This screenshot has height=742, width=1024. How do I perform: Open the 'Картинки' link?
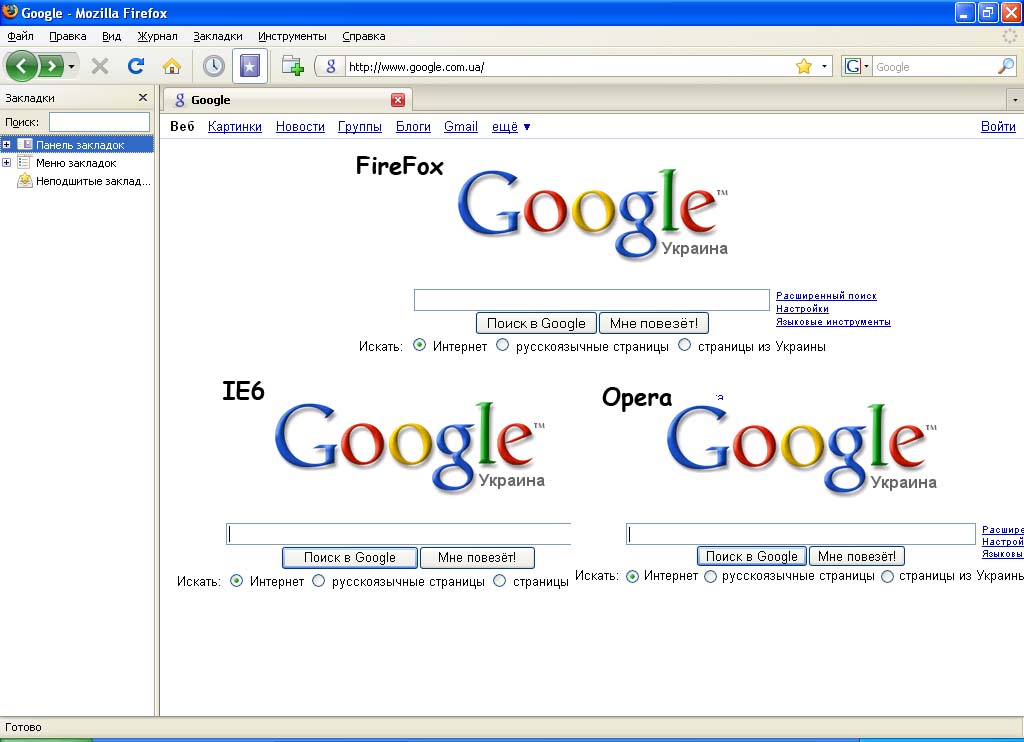pos(235,127)
